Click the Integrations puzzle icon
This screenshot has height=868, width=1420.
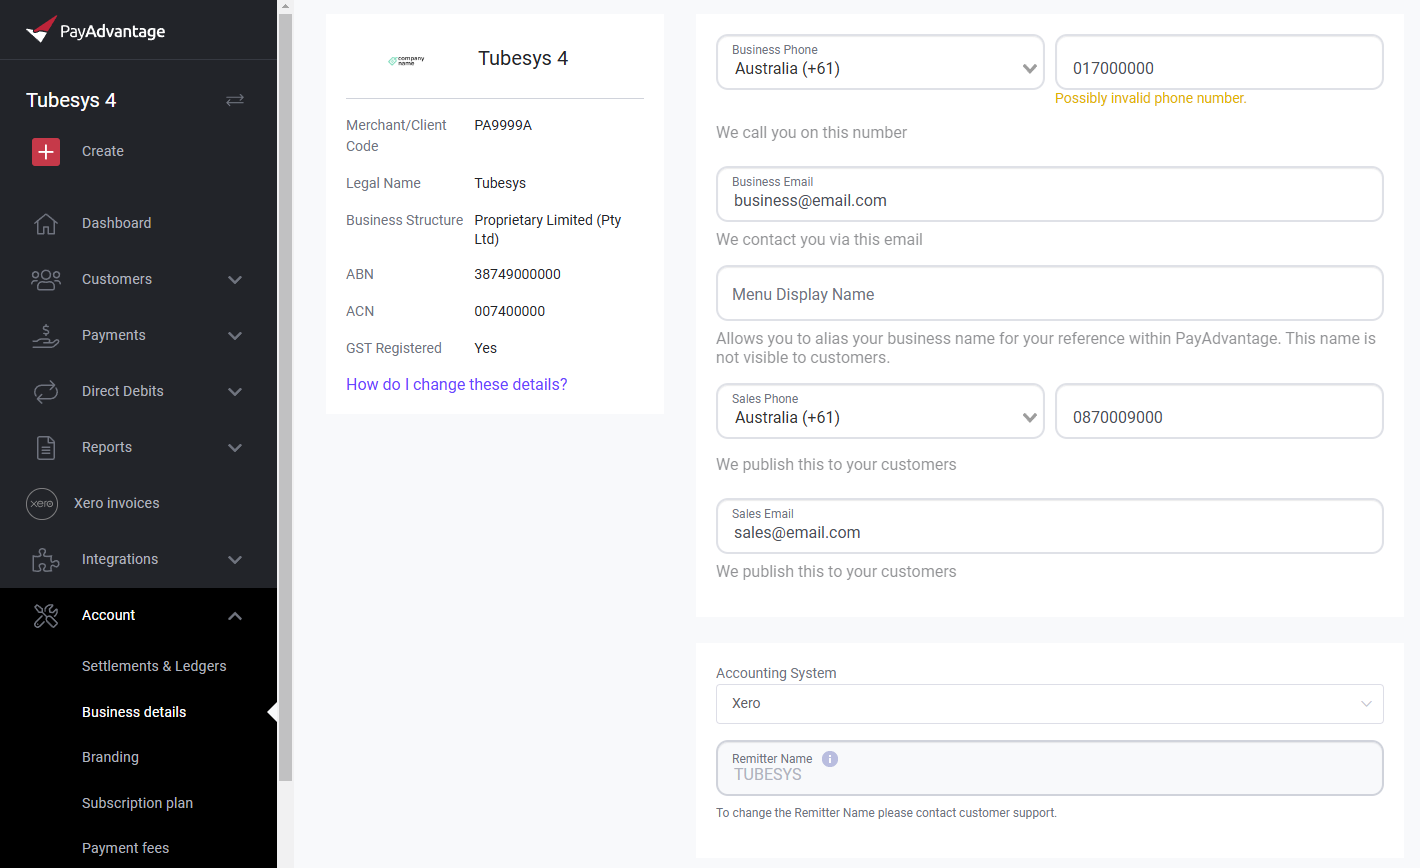(x=46, y=559)
